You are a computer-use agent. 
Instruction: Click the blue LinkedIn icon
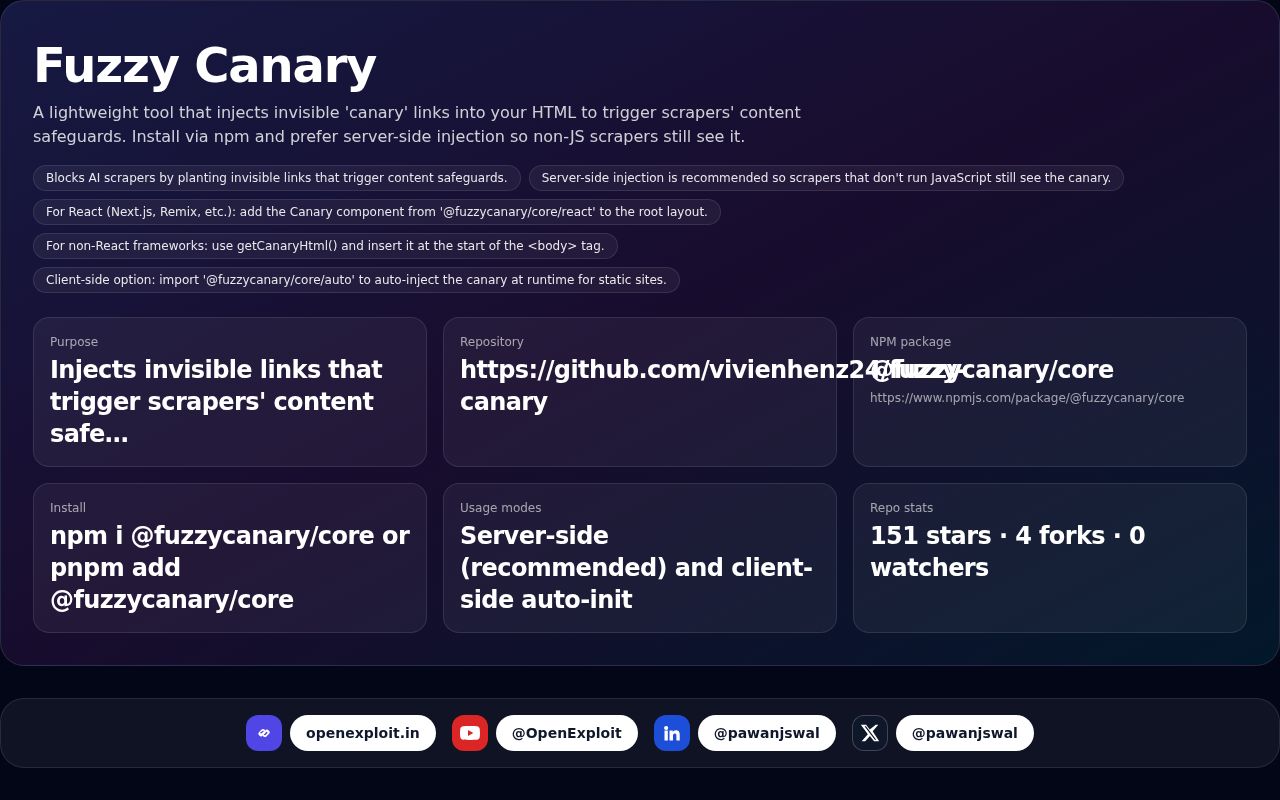coord(672,733)
